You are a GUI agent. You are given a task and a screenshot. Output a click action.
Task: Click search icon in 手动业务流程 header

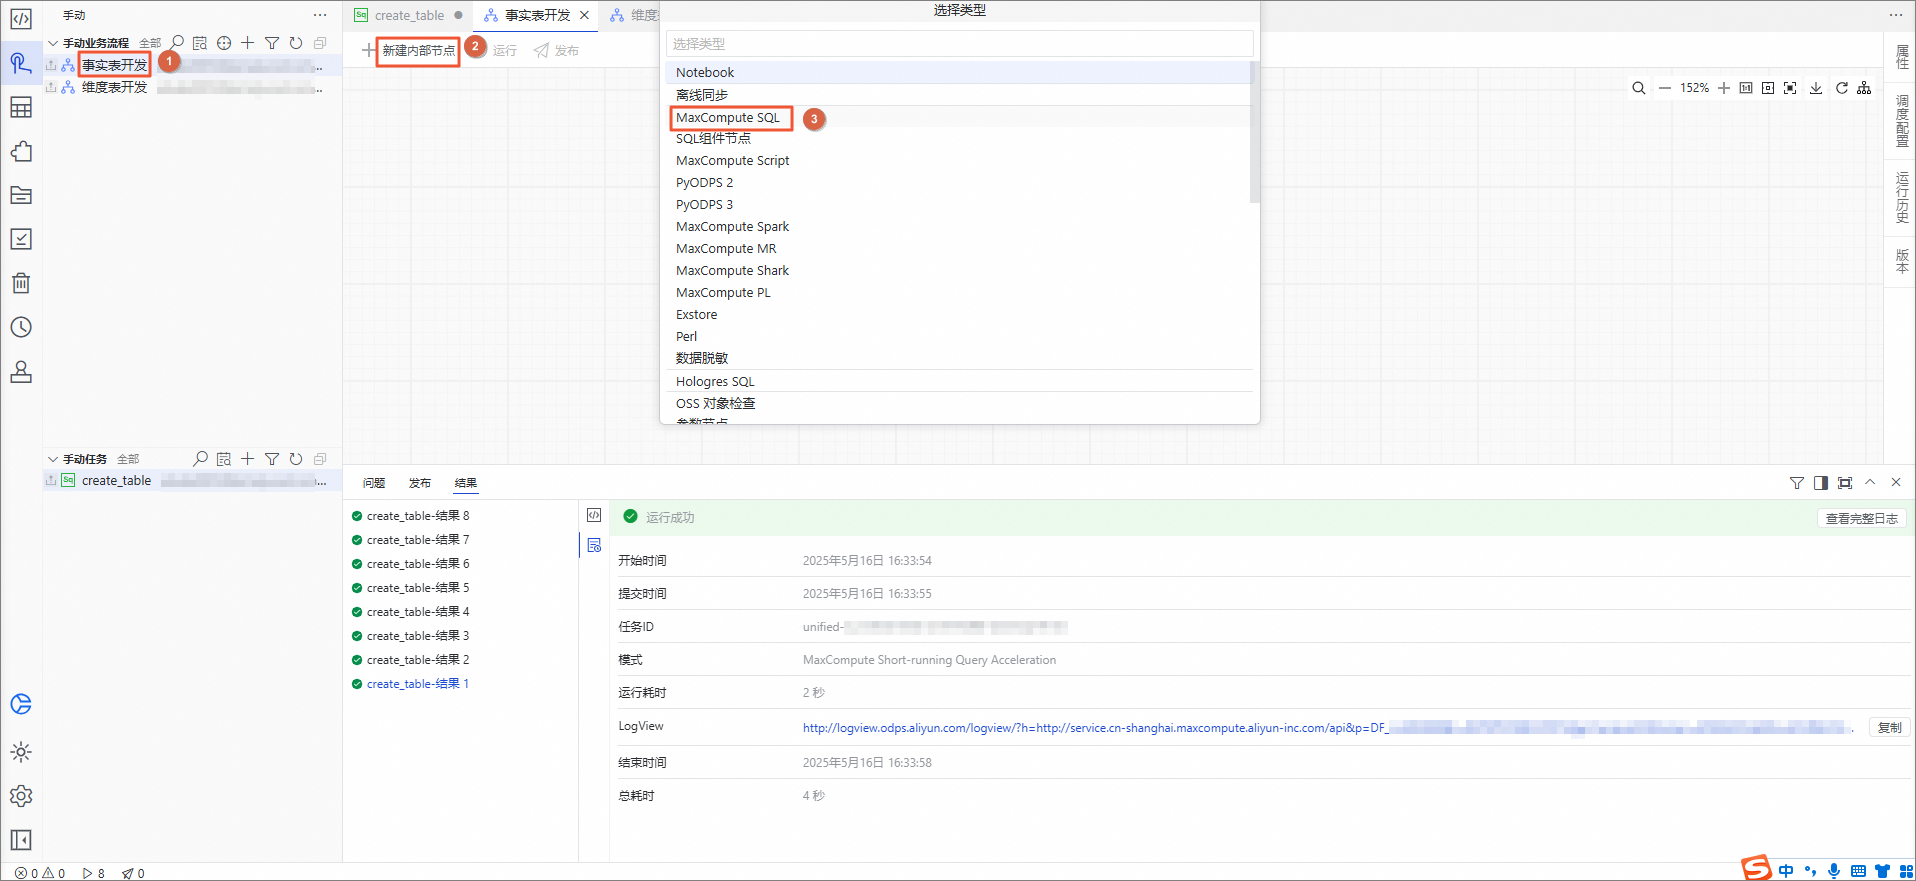pos(177,43)
